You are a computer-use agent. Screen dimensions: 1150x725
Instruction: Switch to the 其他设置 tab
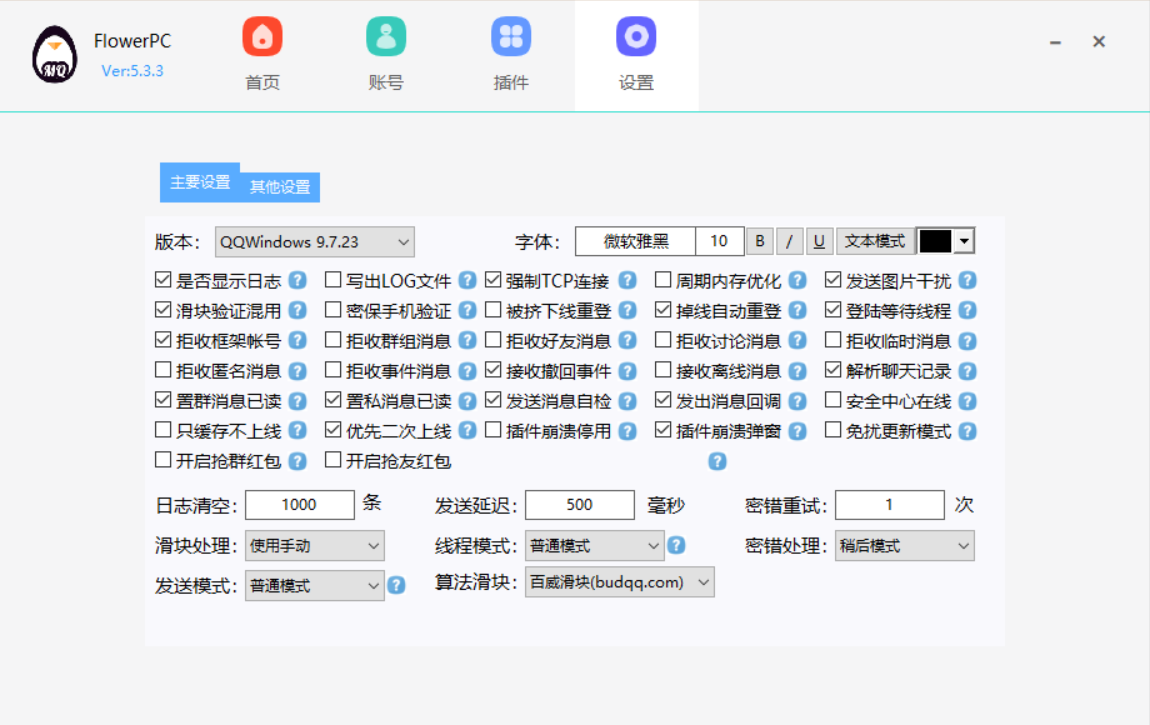point(282,187)
